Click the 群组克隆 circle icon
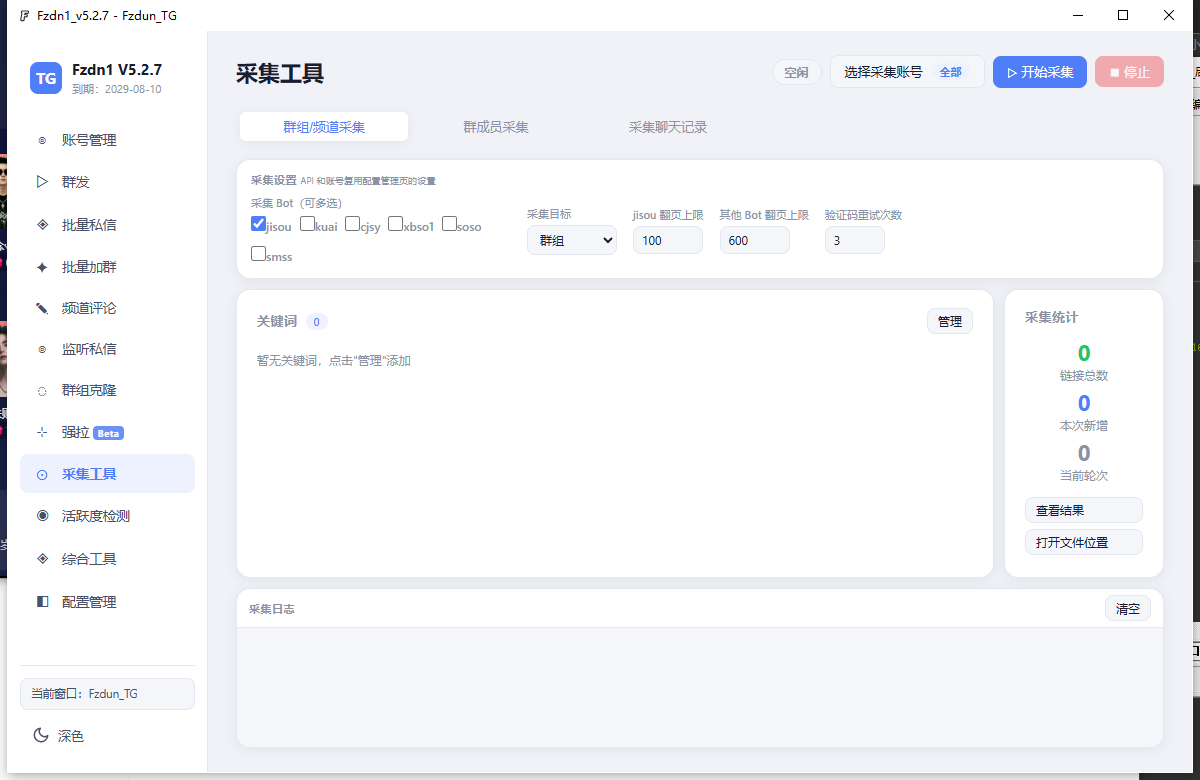The image size is (1200, 780). (x=42, y=391)
